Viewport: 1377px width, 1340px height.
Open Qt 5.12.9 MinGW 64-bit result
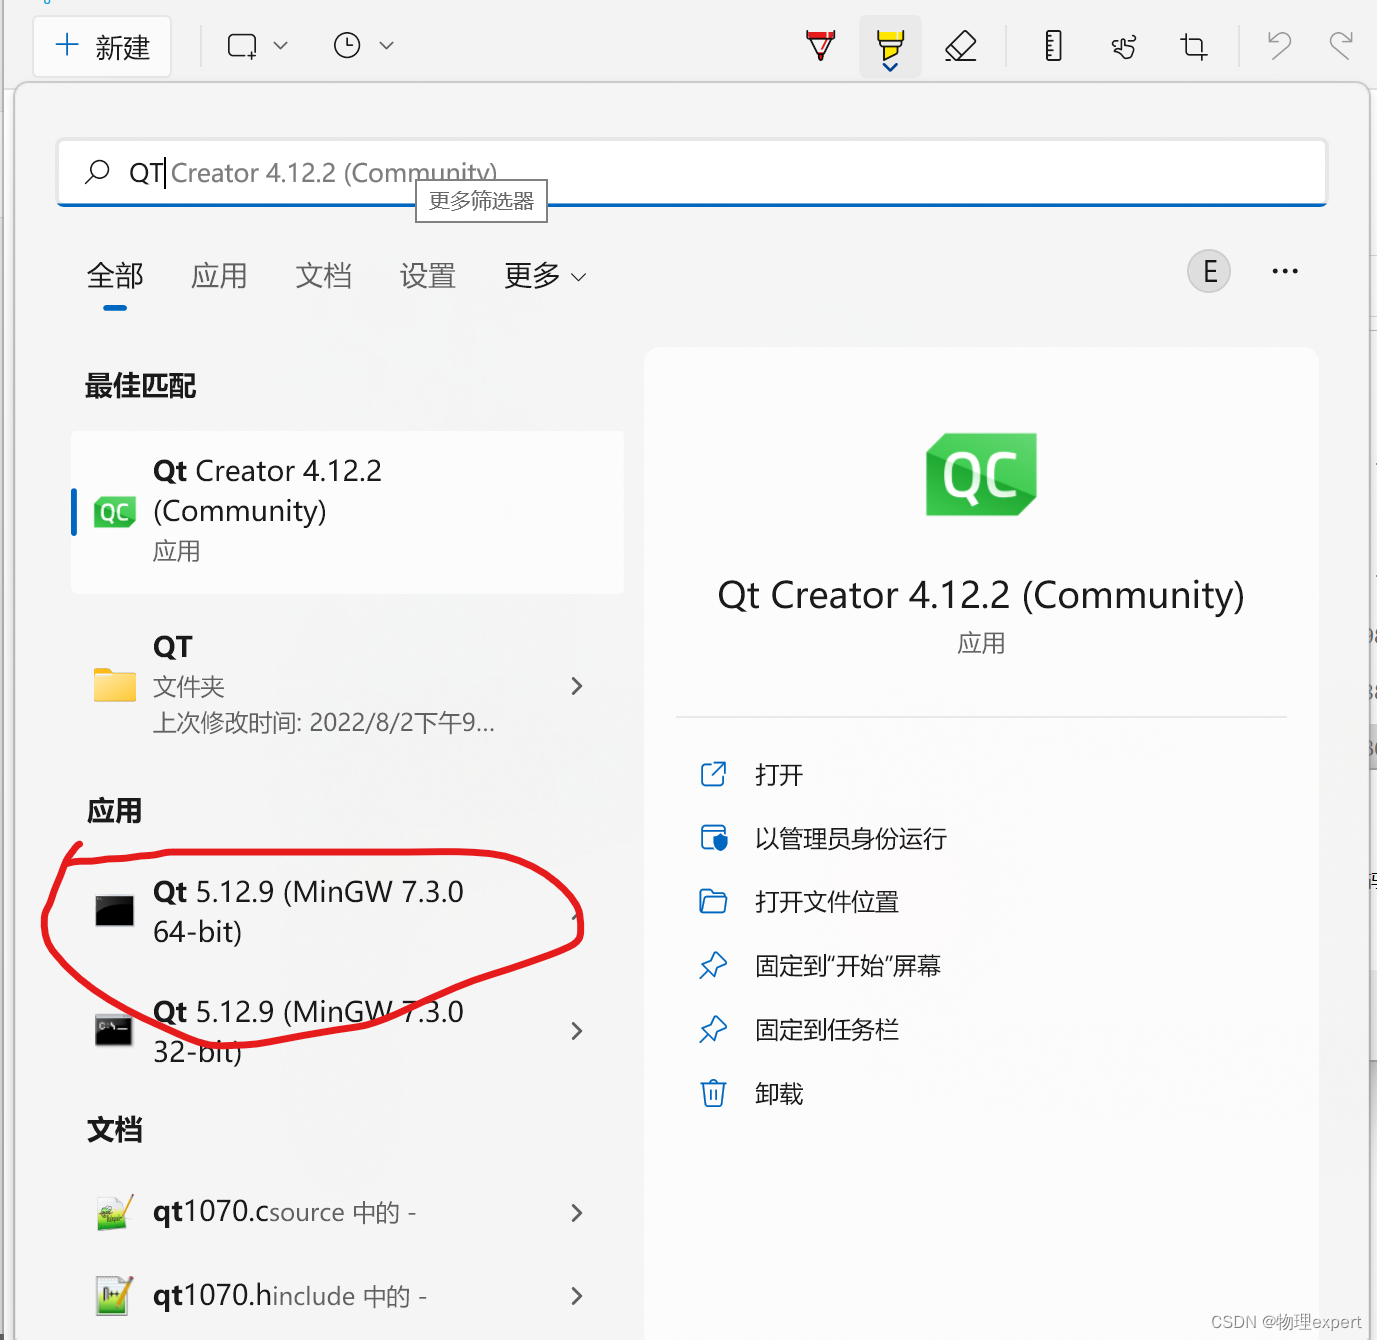pyautogui.click(x=347, y=911)
